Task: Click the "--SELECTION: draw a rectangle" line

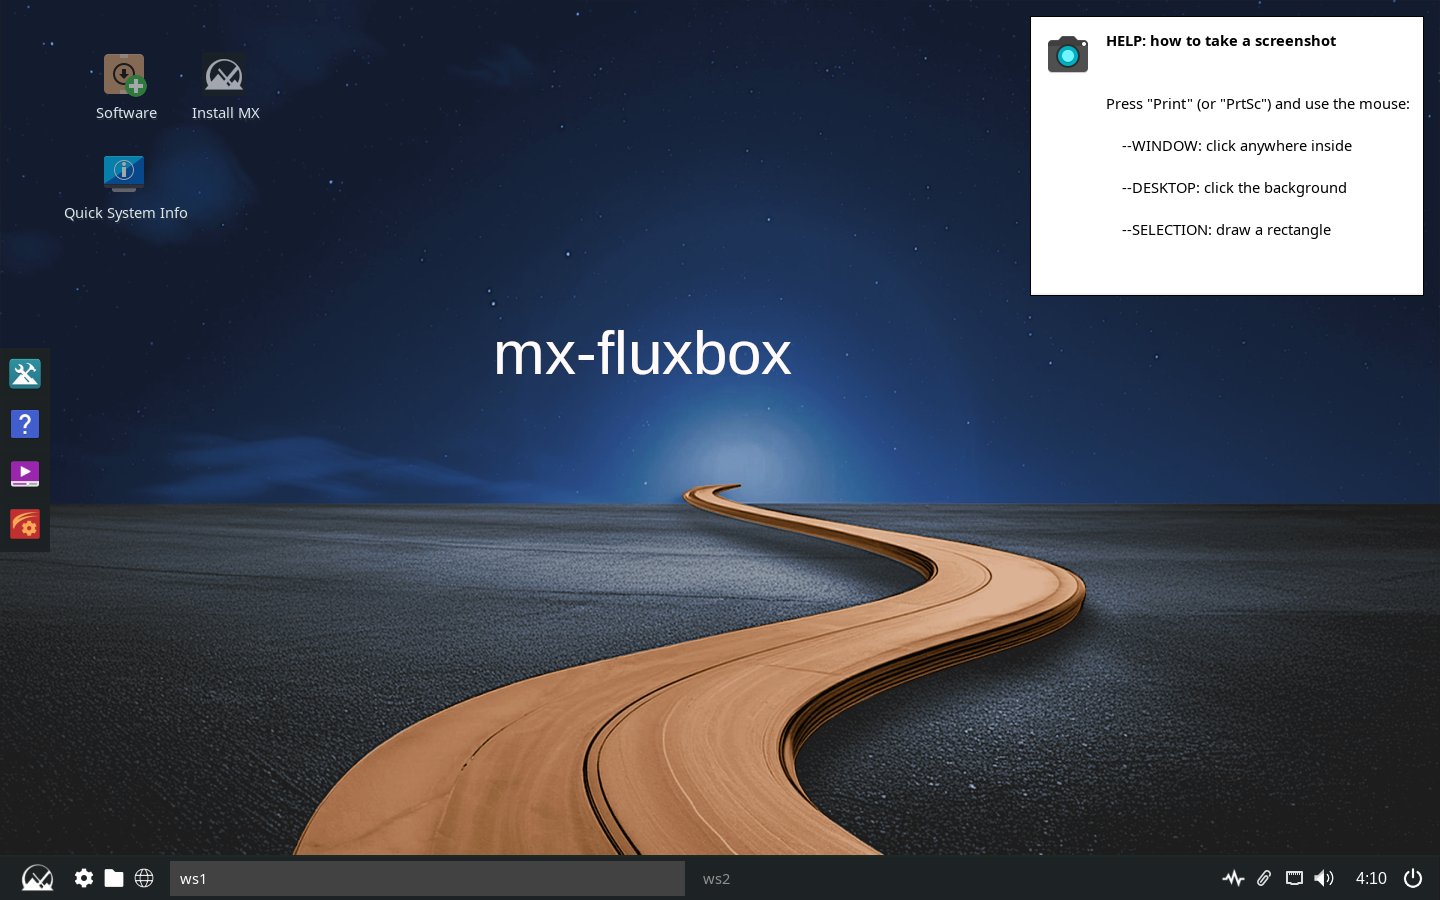Action: [x=1226, y=230]
